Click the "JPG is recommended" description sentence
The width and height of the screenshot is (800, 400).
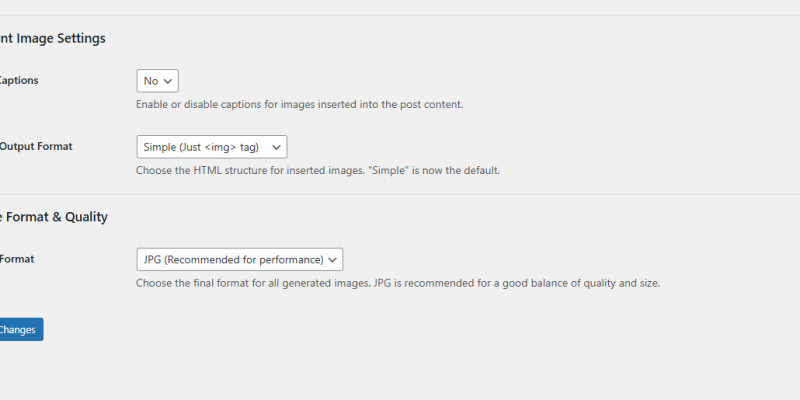(516, 283)
